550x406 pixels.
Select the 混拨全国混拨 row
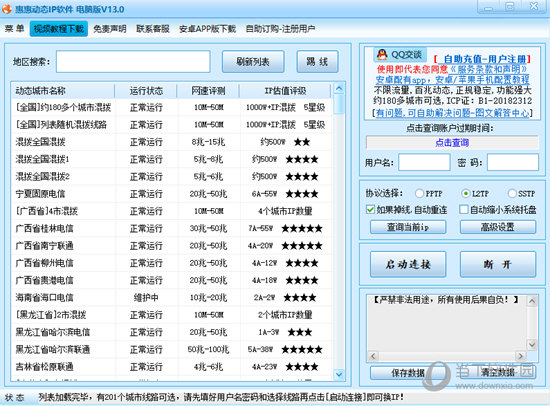click(x=172, y=142)
